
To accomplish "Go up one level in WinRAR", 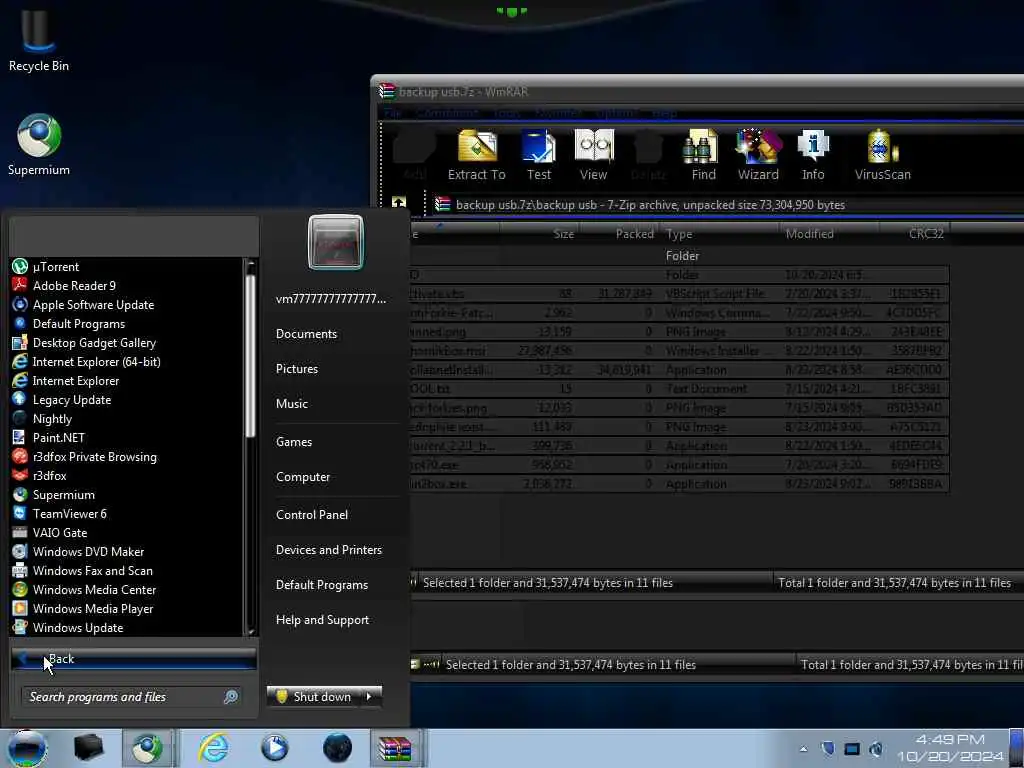I will (398, 203).
